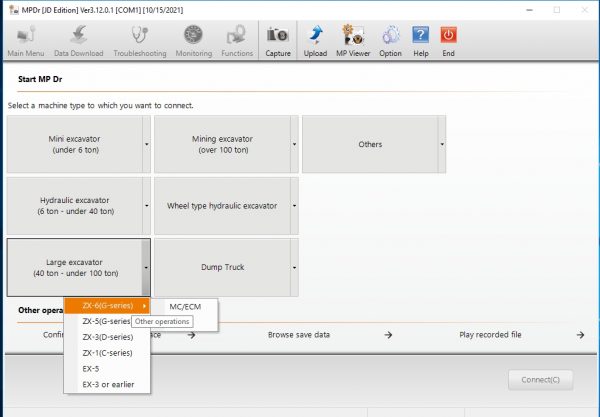This screenshot has width=600, height=417.
Task: Choose ZX-3(D-series) menu entry
Action: coord(107,337)
